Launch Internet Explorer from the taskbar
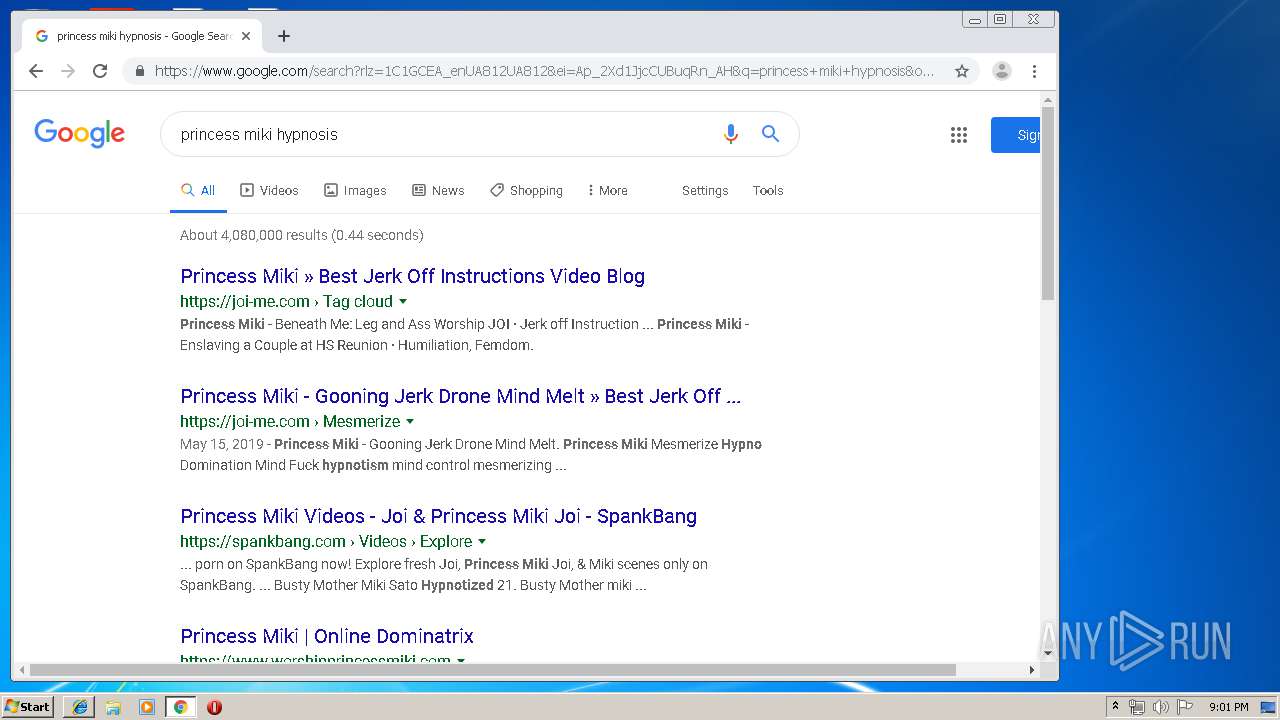Image resolution: width=1280 pixels, height=720 pixels. [80, 707]
